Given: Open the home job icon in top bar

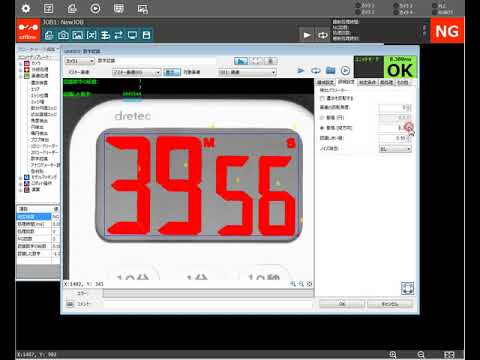Looking at the screenshot, I should coord(72,8).
